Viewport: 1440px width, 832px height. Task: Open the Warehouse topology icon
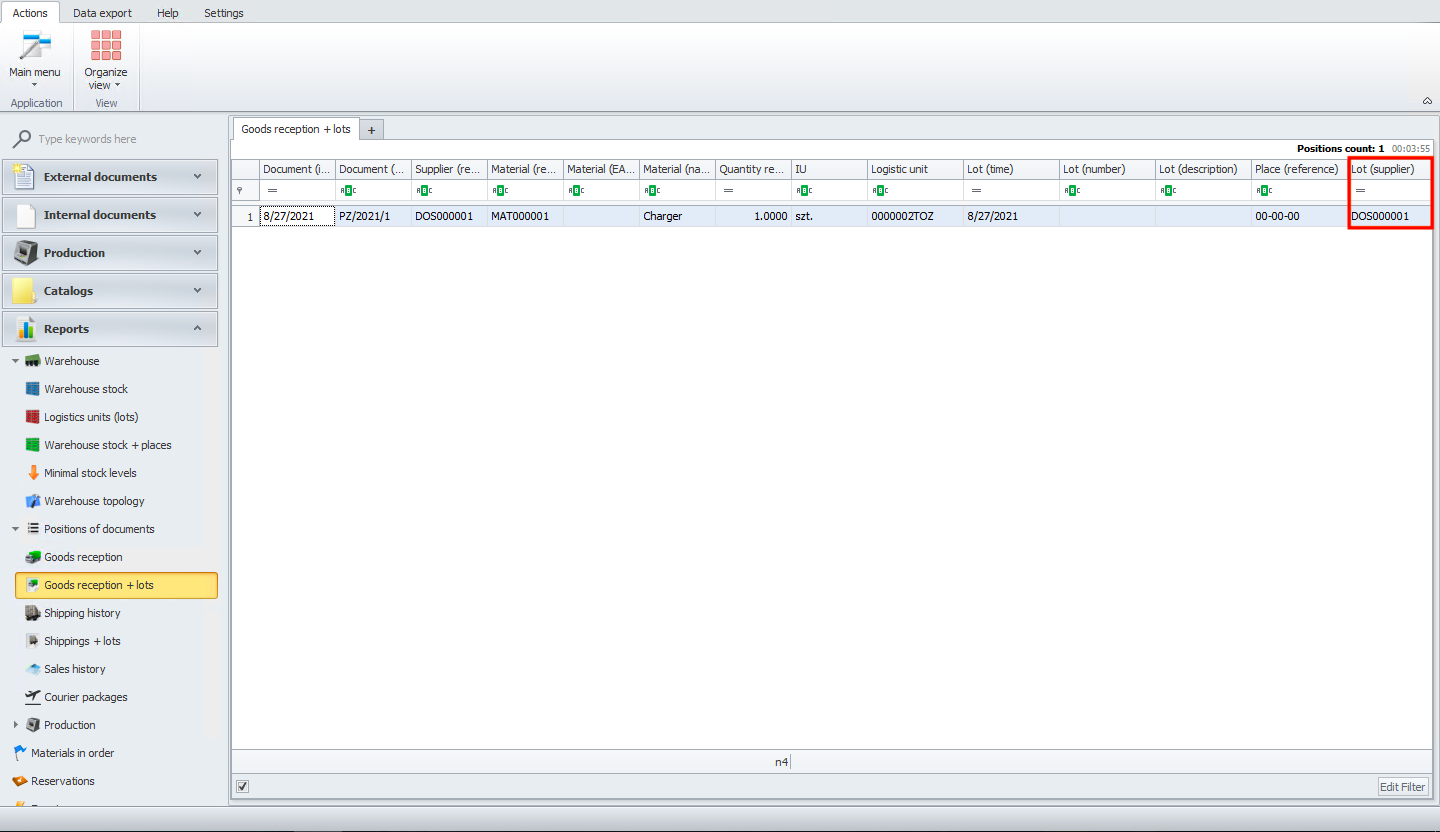[33, 501]
